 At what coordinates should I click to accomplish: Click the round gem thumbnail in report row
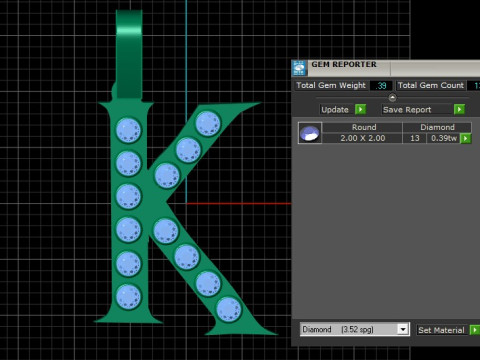tap(310, 133)
